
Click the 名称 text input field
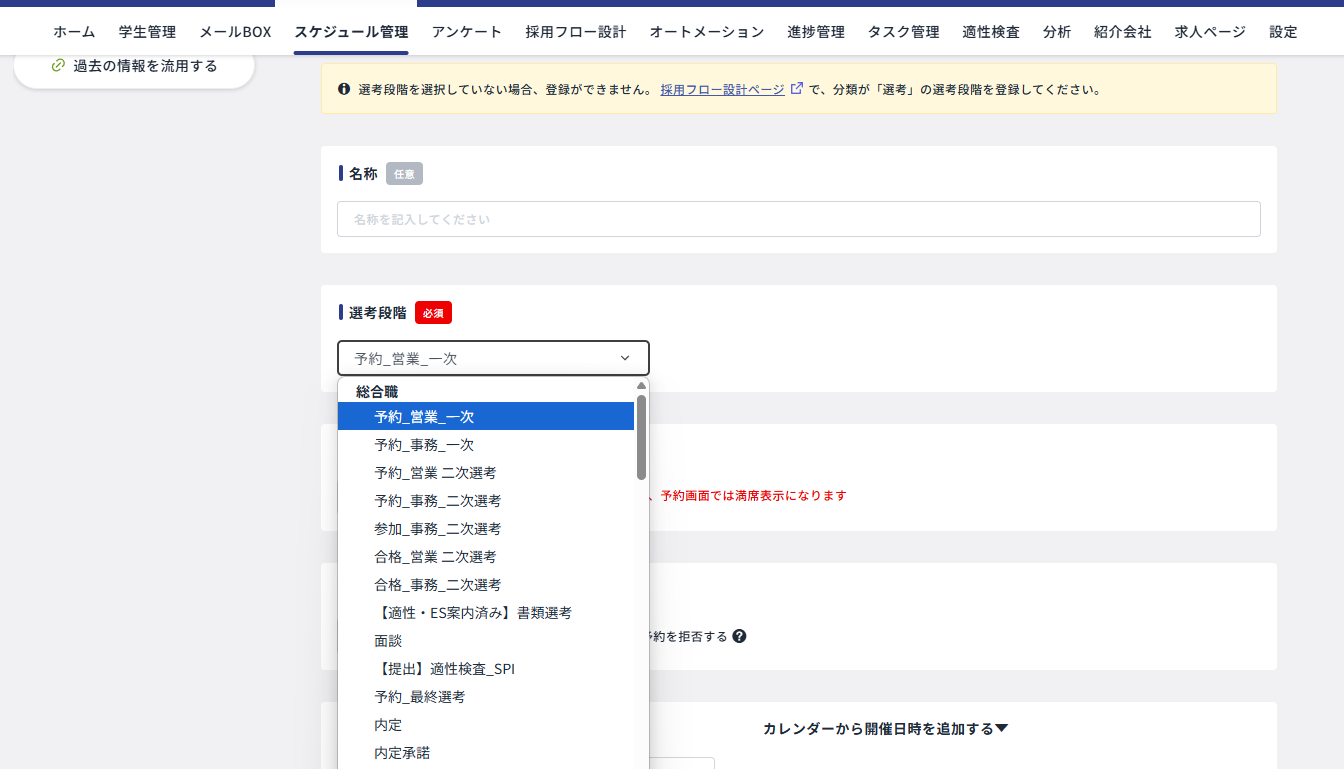[x=798, y=218]
